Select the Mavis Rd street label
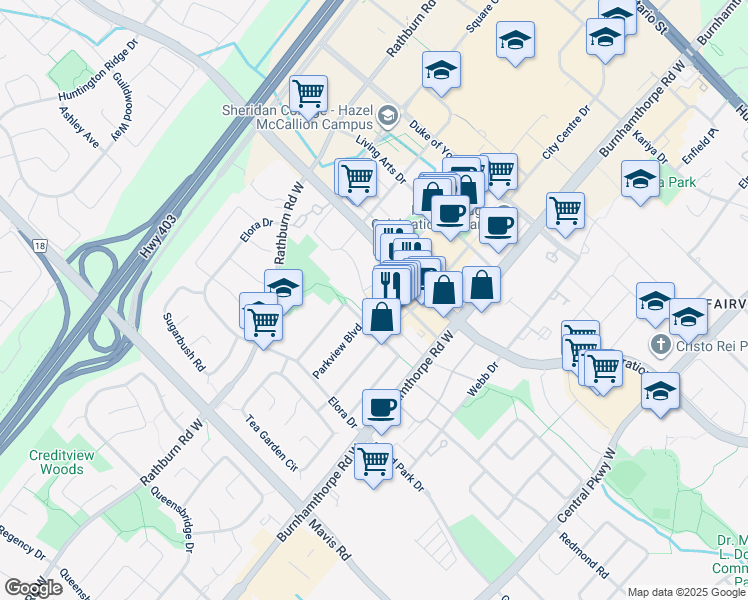Screen dimensions: 748x600 (330, 541)
